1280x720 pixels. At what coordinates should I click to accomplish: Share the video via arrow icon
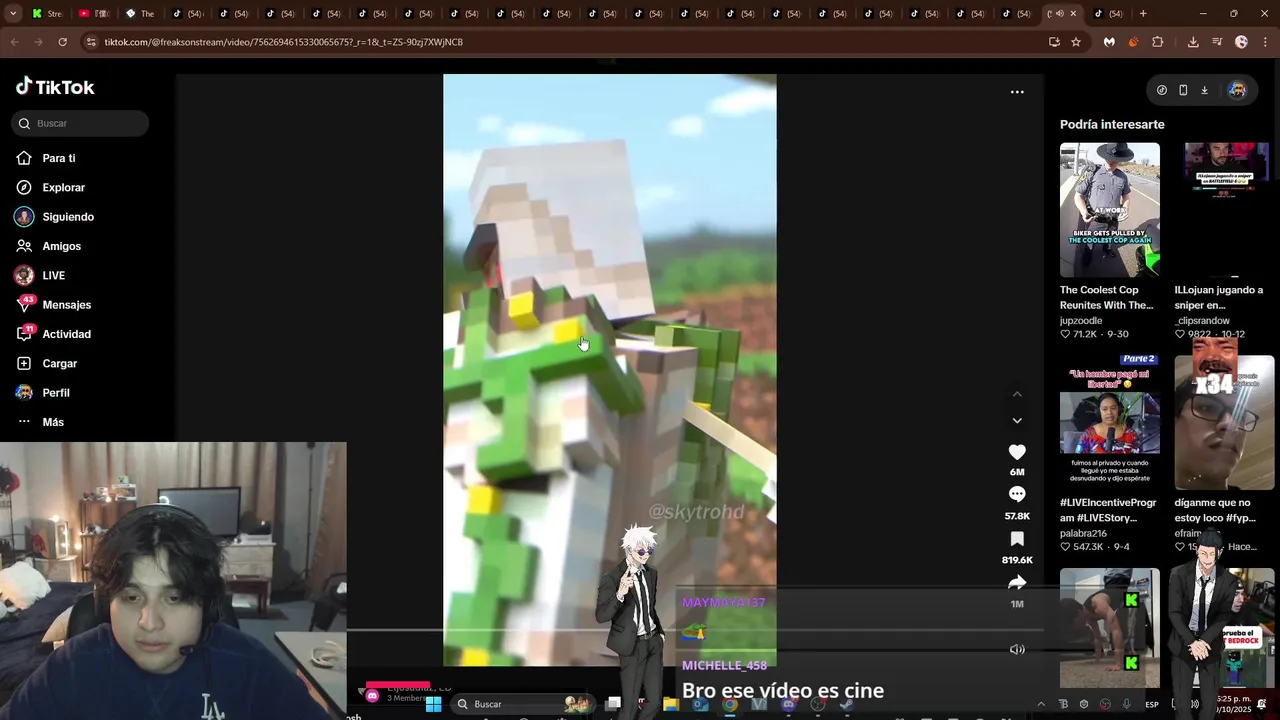(1017, 582)
